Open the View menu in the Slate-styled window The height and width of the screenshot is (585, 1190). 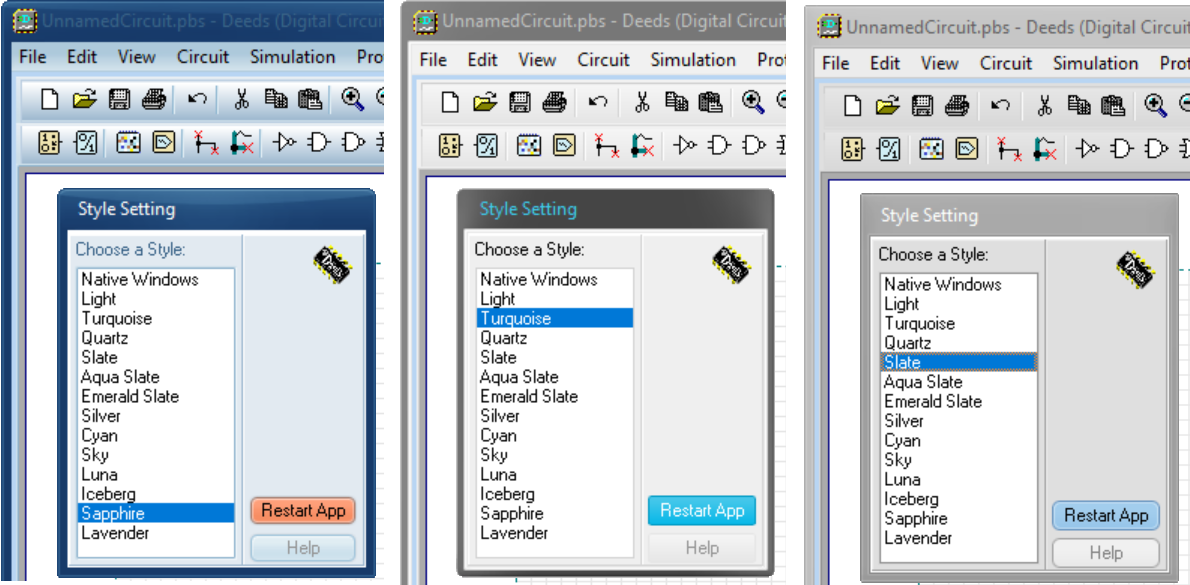point(940,63)
